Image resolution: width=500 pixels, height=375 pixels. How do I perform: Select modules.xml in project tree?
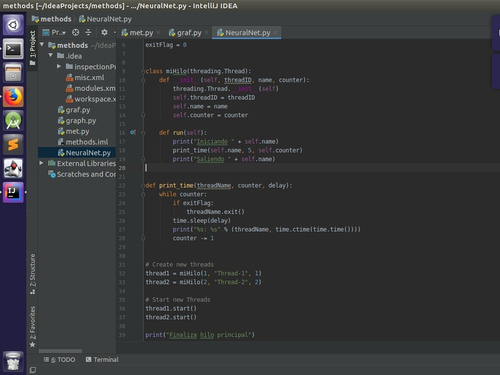91,88
